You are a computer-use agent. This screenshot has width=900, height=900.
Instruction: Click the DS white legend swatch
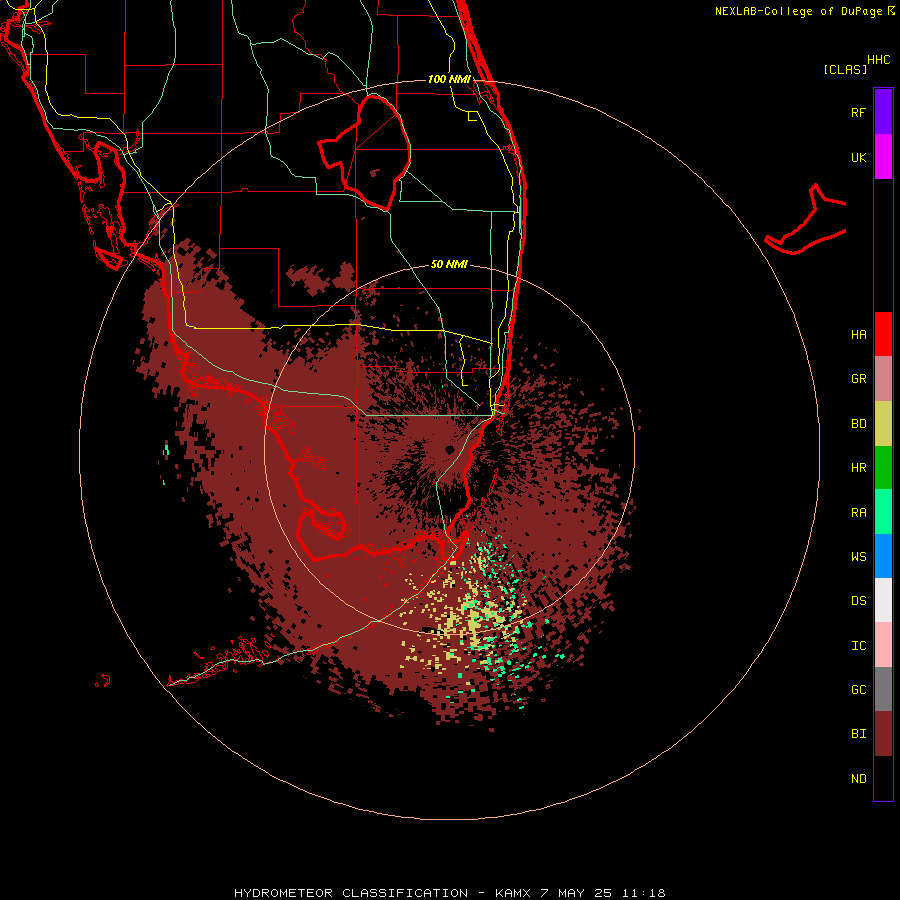point(883,600)
